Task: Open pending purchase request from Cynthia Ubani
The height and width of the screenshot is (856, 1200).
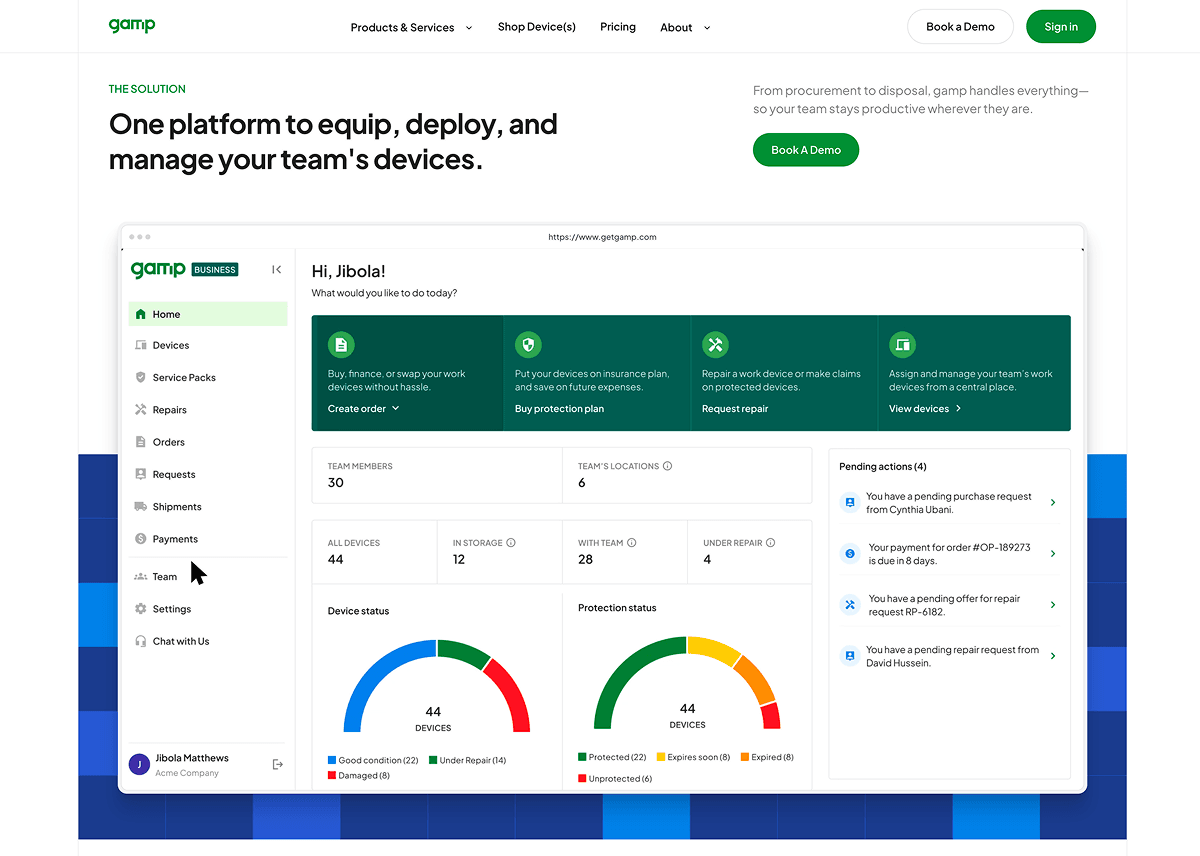Action: 949,503
